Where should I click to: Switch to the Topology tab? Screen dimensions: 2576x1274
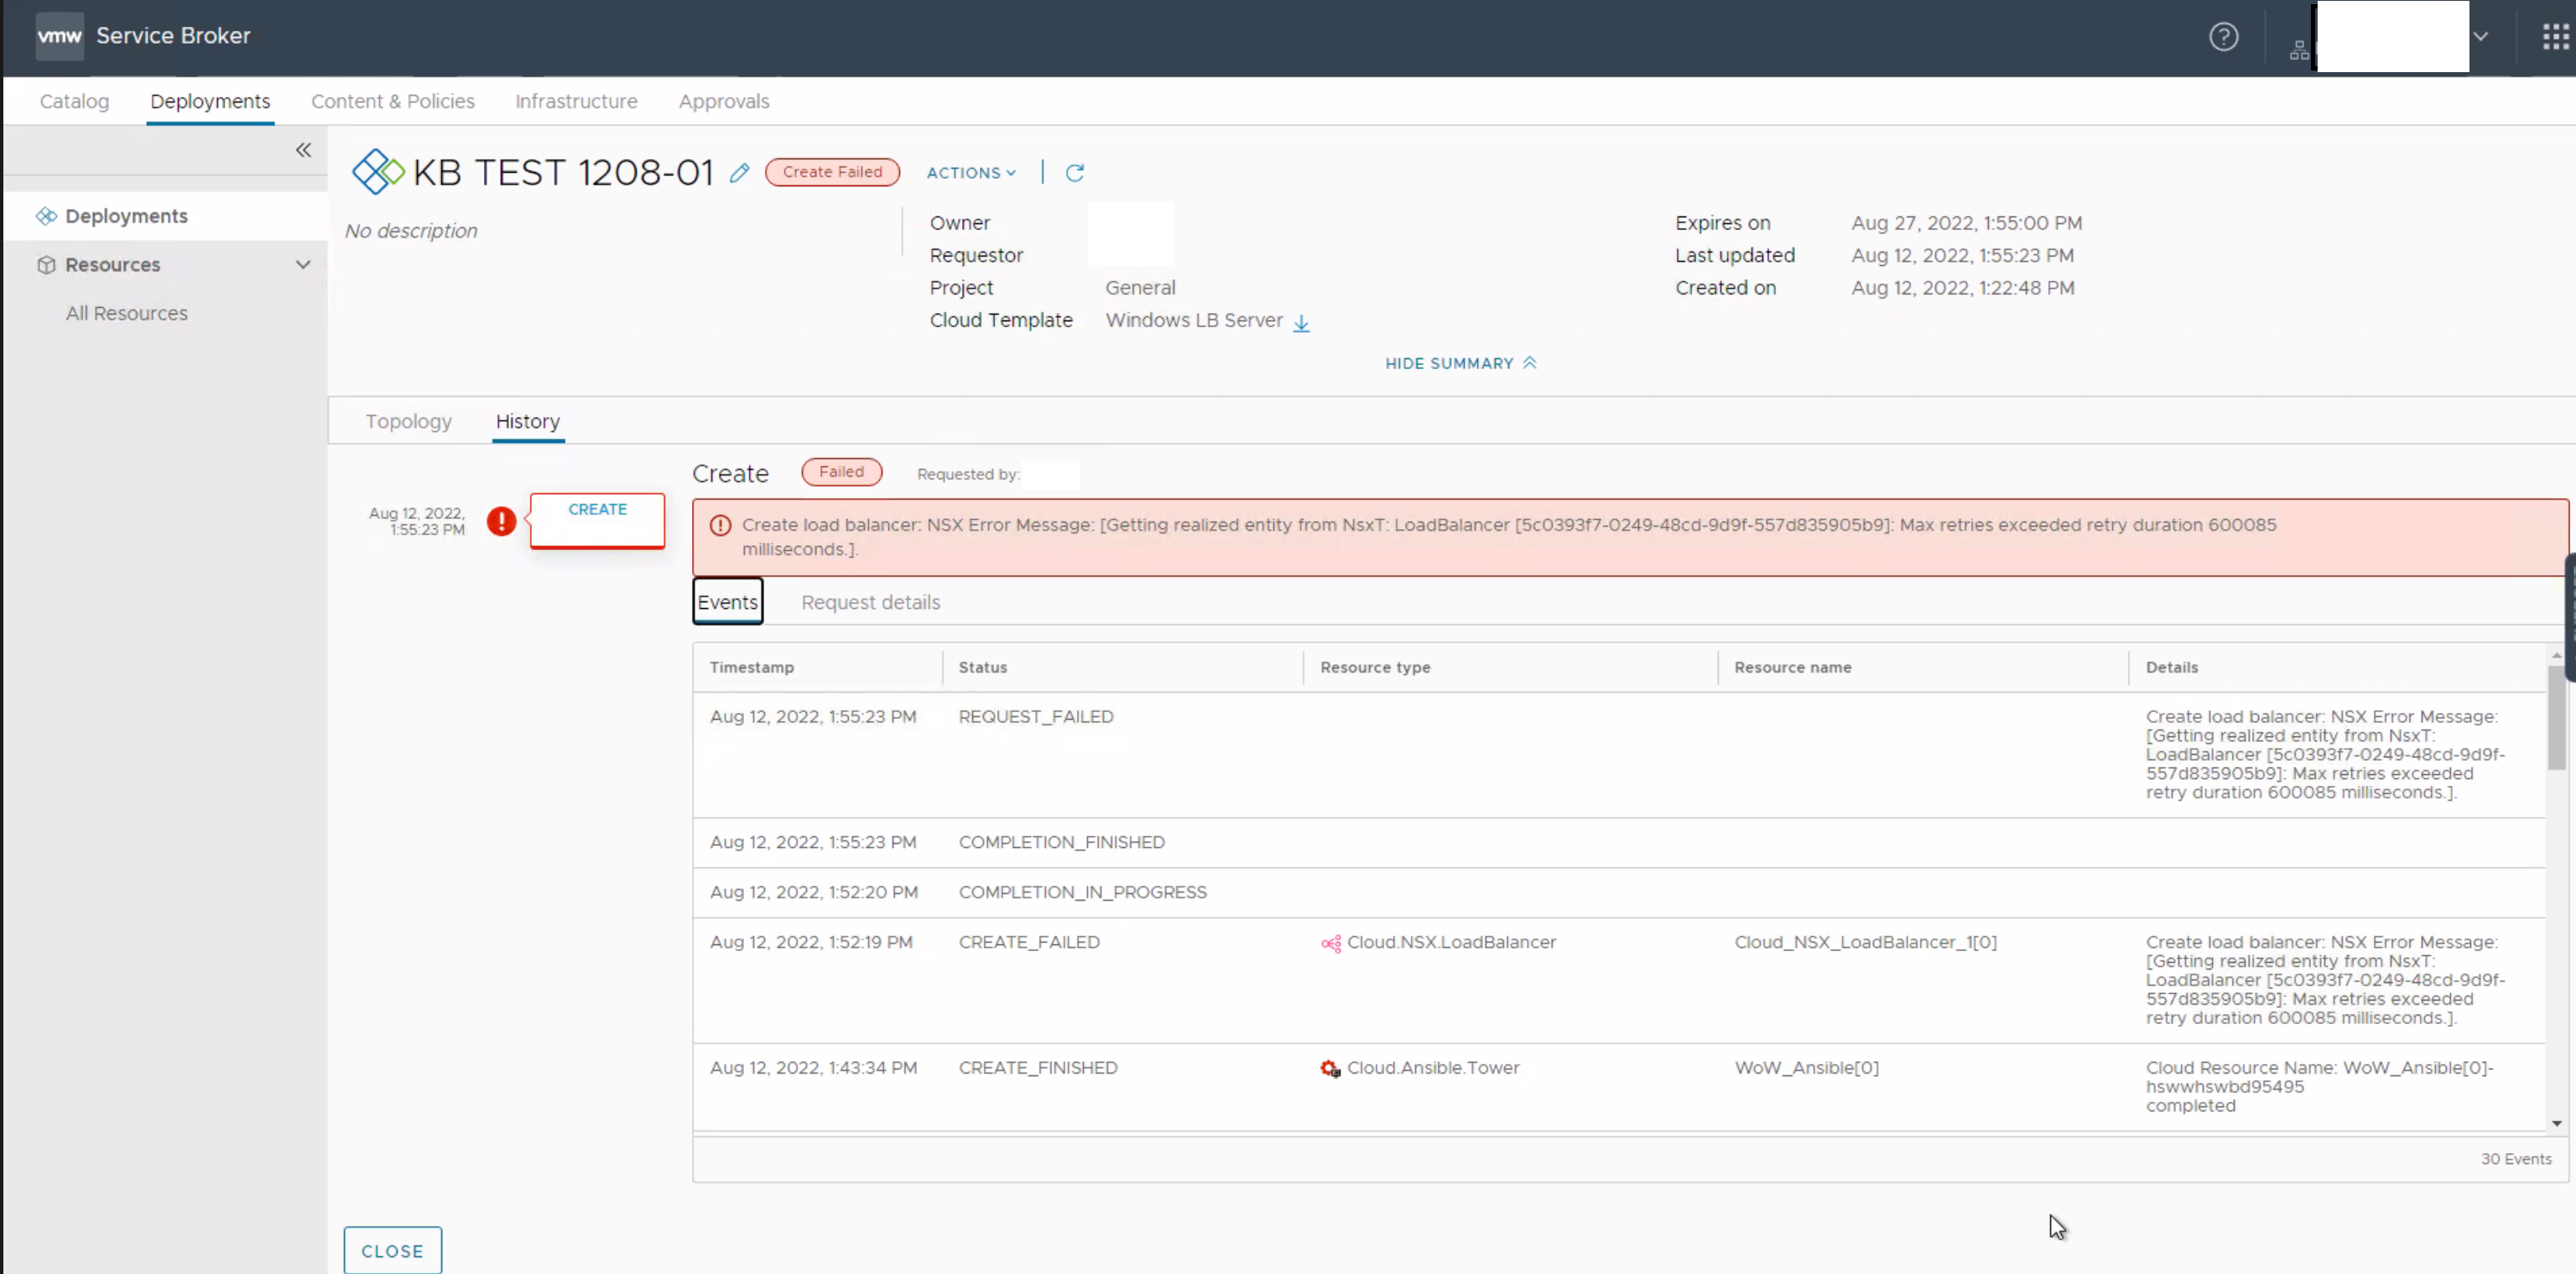tap(408, 421)
